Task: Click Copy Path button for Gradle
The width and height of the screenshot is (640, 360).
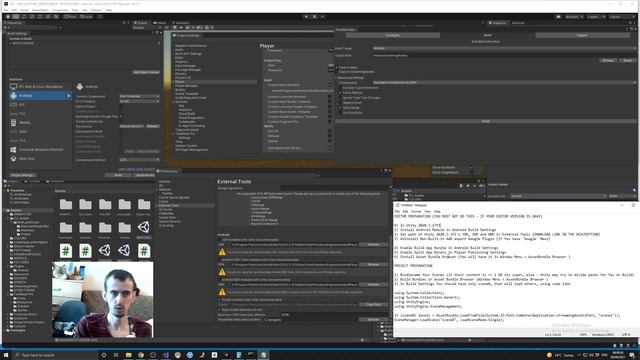Action: coord(373,304)
